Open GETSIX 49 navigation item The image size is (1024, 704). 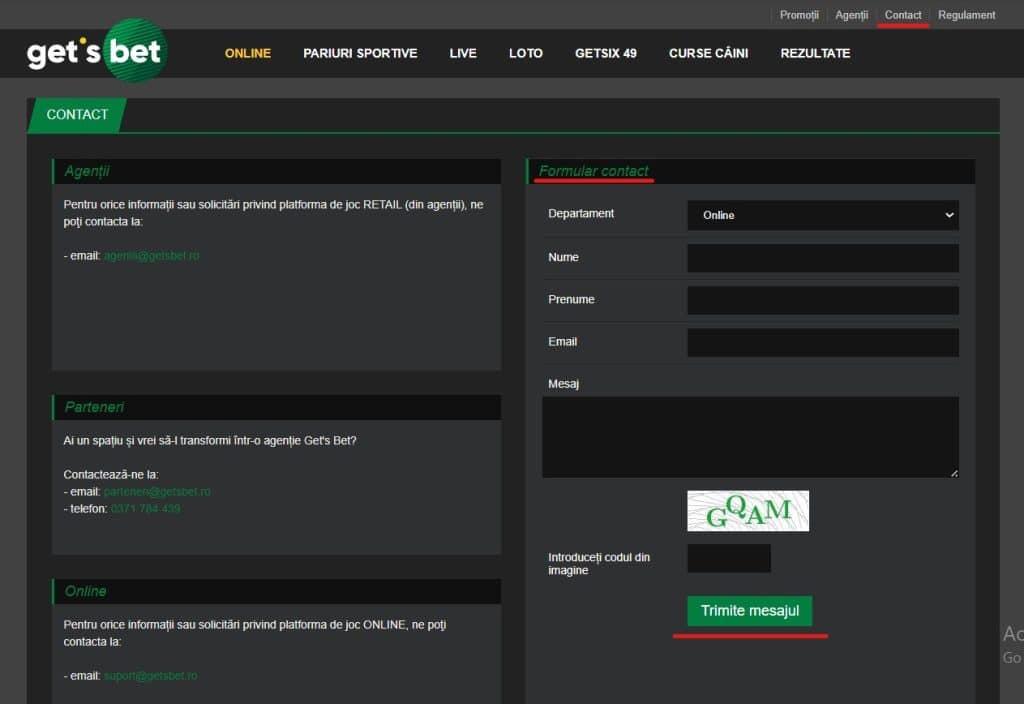[x=605, y=54]
